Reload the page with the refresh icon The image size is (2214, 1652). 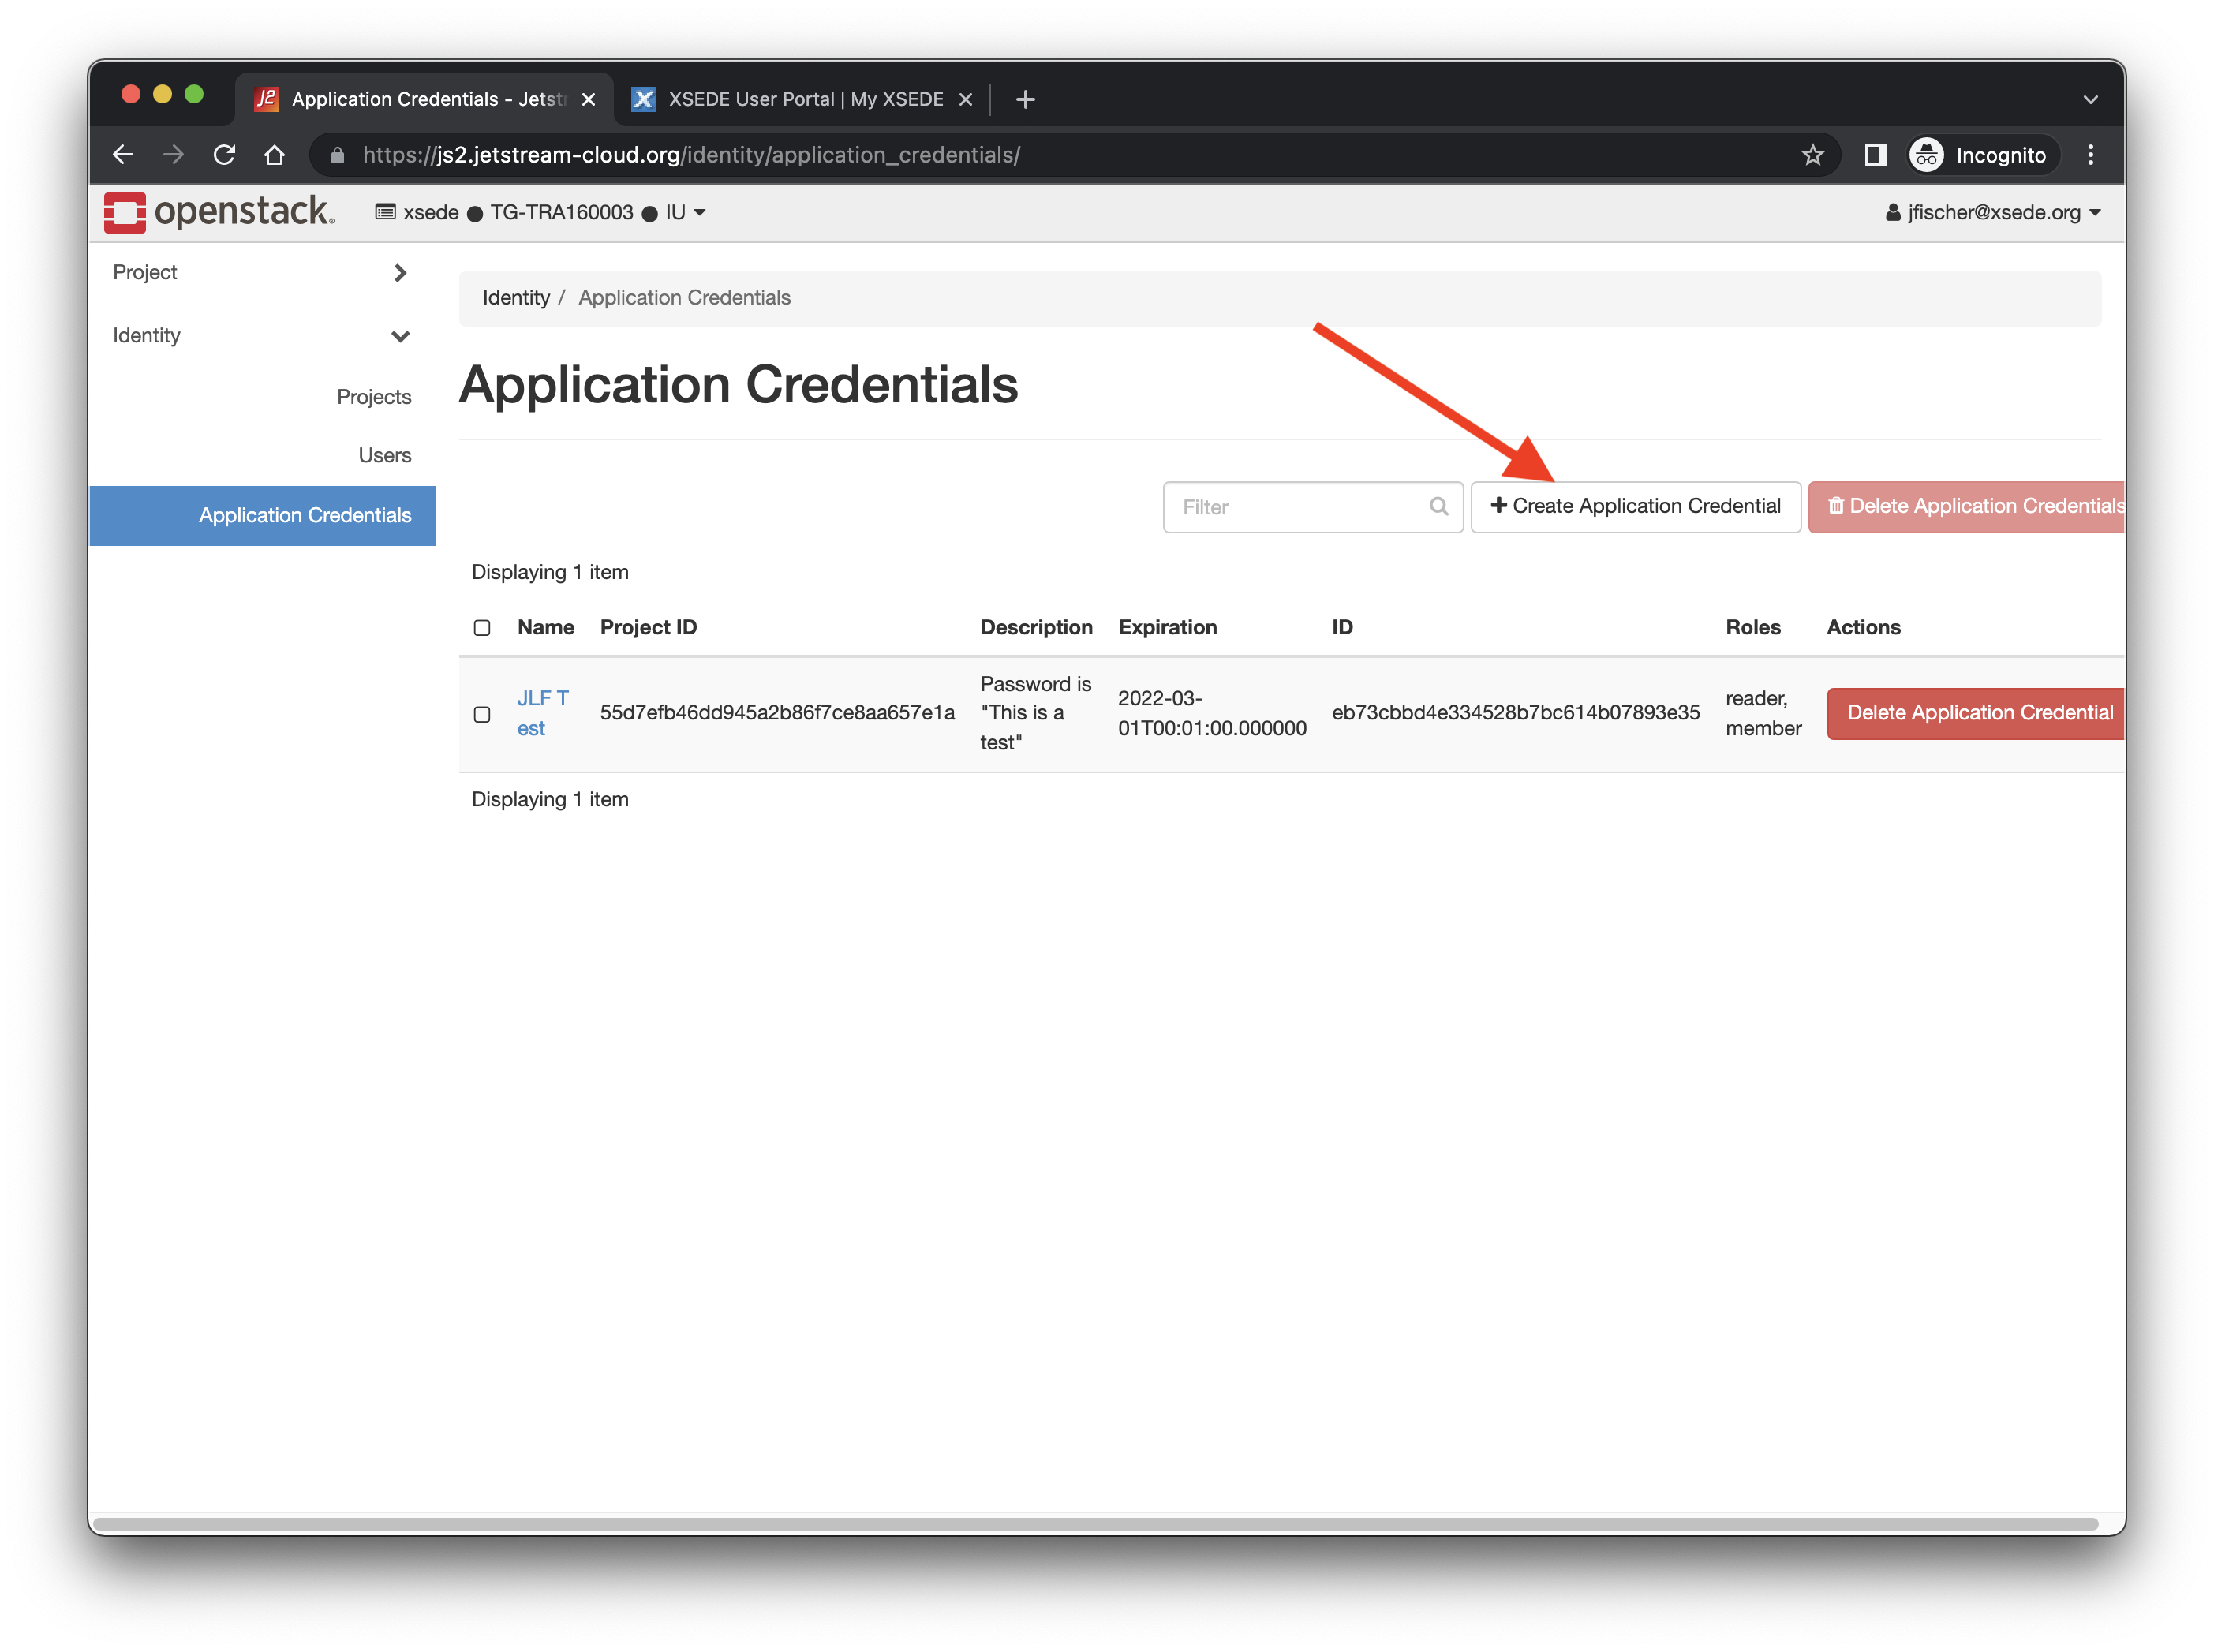pos(224,155)
